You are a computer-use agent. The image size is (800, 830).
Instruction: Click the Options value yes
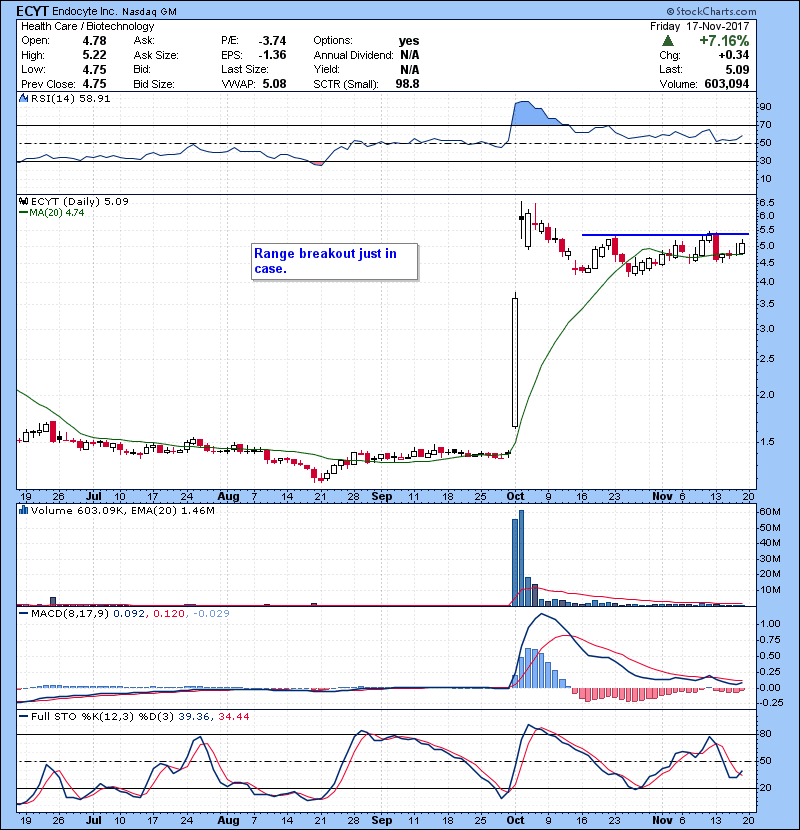tap(409, 41)
